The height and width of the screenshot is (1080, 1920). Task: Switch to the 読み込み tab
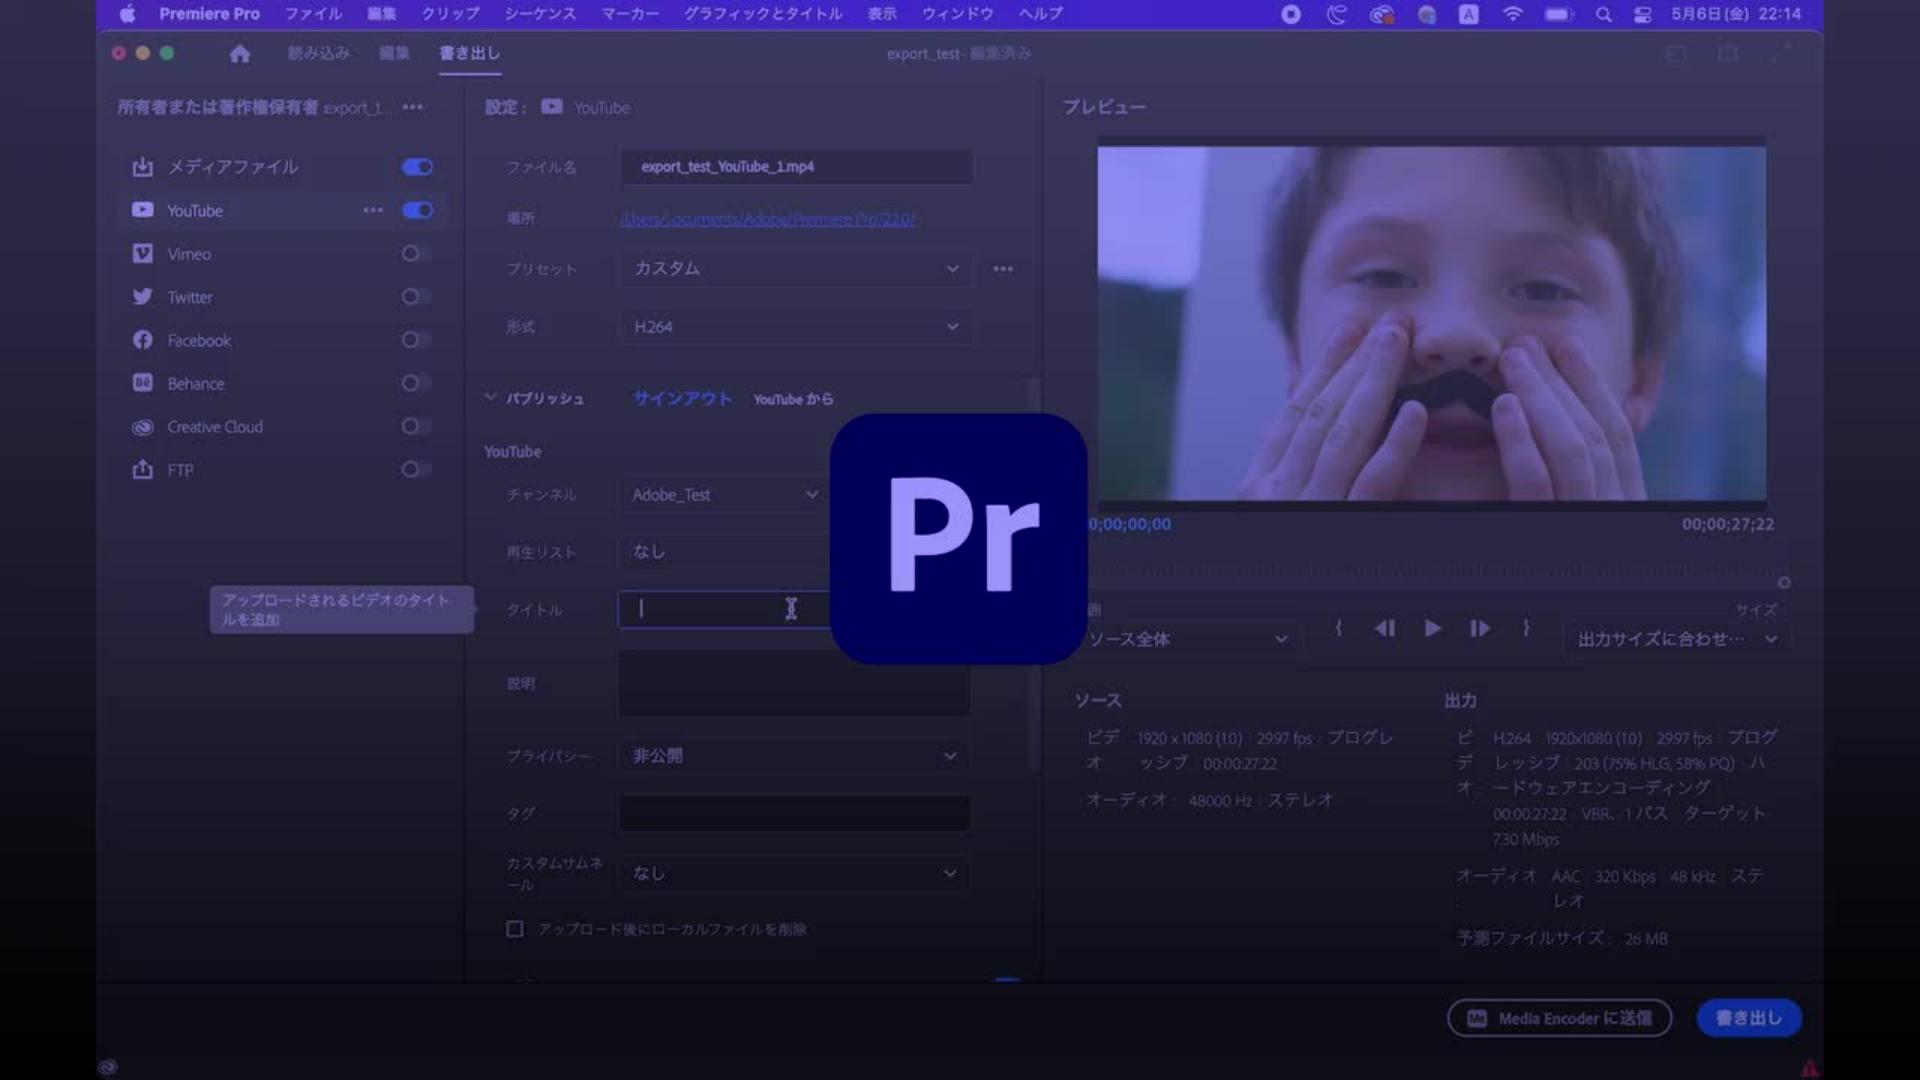point(318,53)
